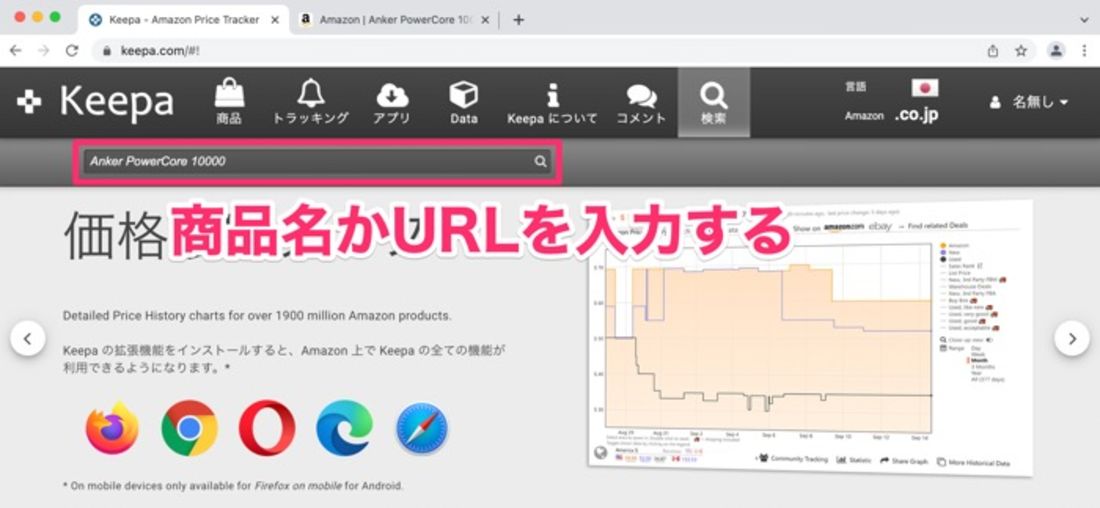Click the search field containing Anker PowerCore 10000
The width and height of the screenshot is (1100, 508).
coord(316,161)
